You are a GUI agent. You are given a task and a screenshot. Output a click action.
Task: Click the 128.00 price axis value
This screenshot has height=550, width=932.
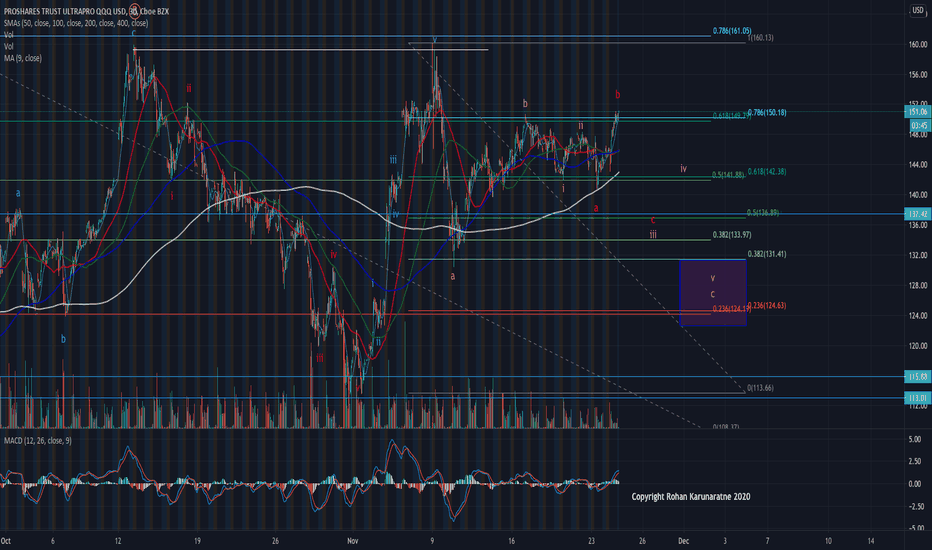(x=917, y=285)
